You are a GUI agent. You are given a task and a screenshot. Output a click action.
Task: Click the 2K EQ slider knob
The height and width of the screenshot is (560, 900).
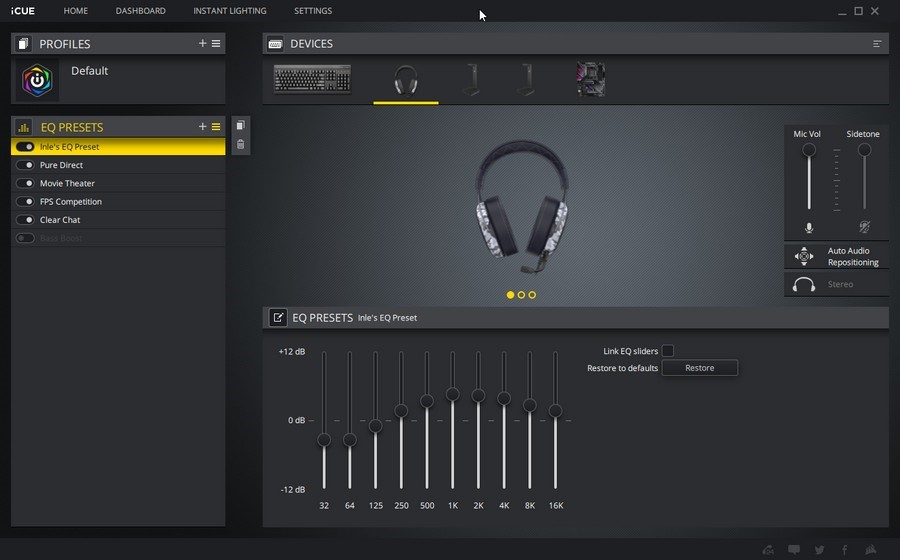(x=478, y=395)
